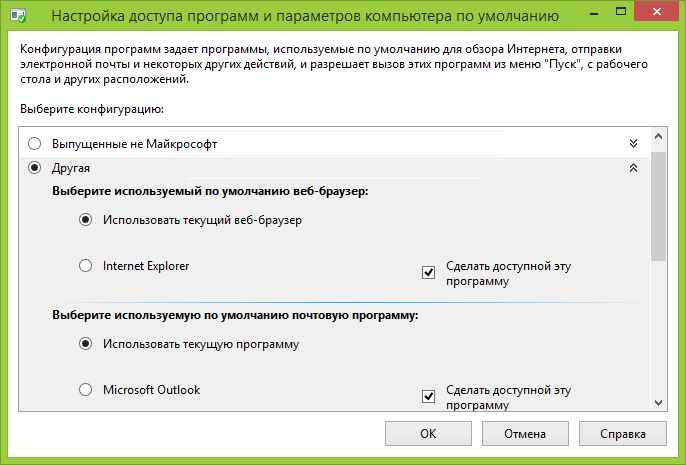Select the 'Выпущенные не Майкрософт' configuration
Viewport: 686px width, 465px height.
pos(35,144)
